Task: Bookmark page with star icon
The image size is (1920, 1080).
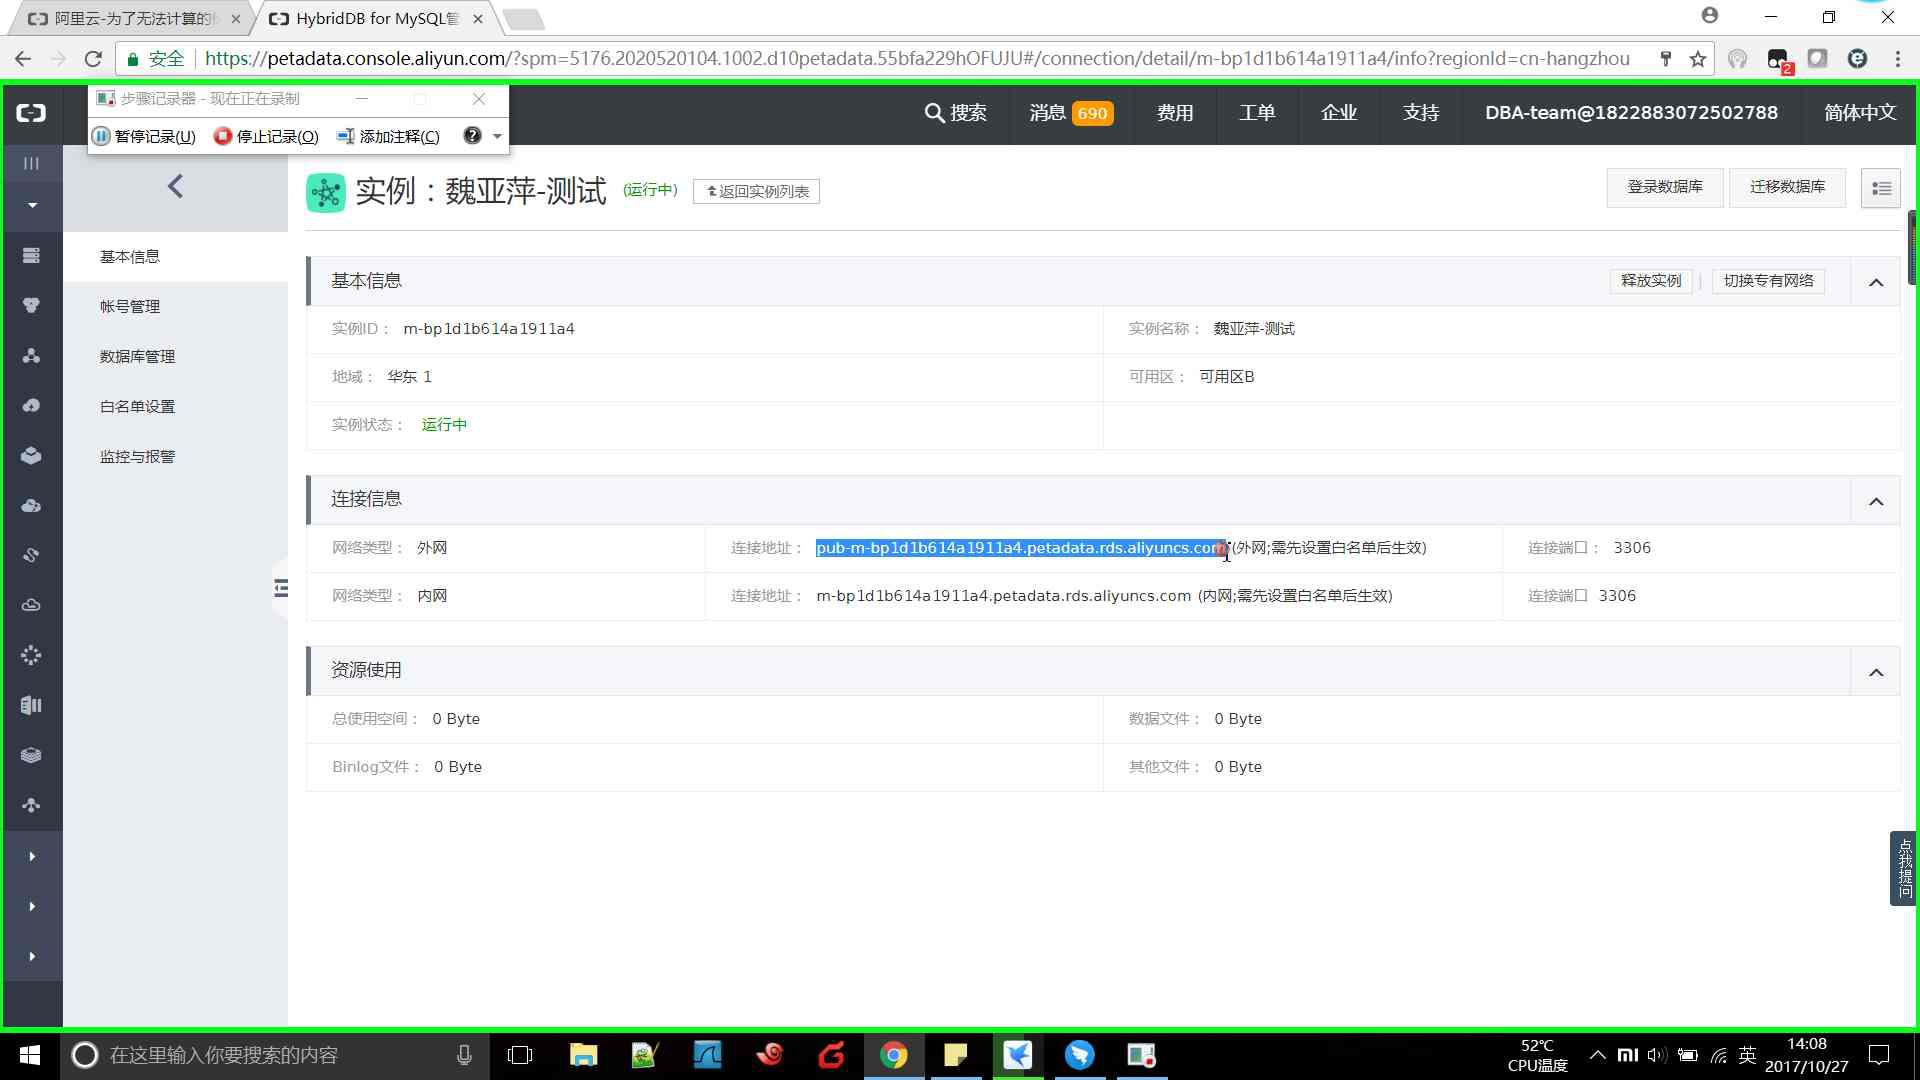Action: click(x=1698, y=59)
